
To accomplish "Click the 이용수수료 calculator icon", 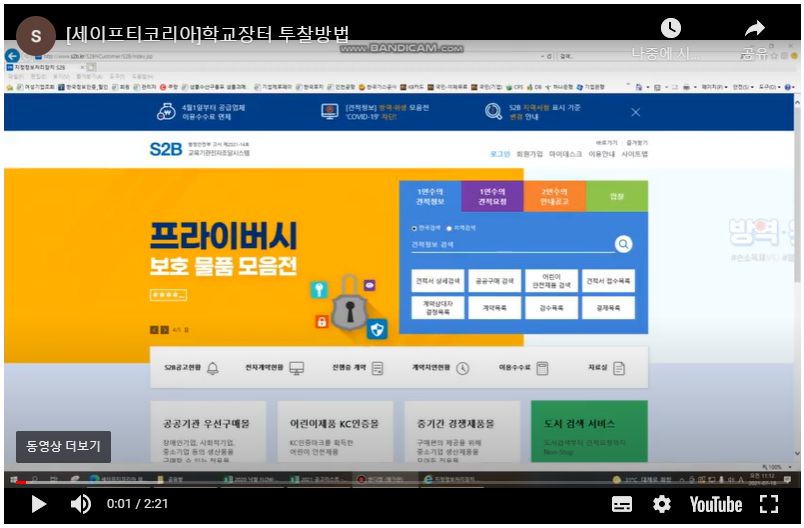I will point(542,368).
